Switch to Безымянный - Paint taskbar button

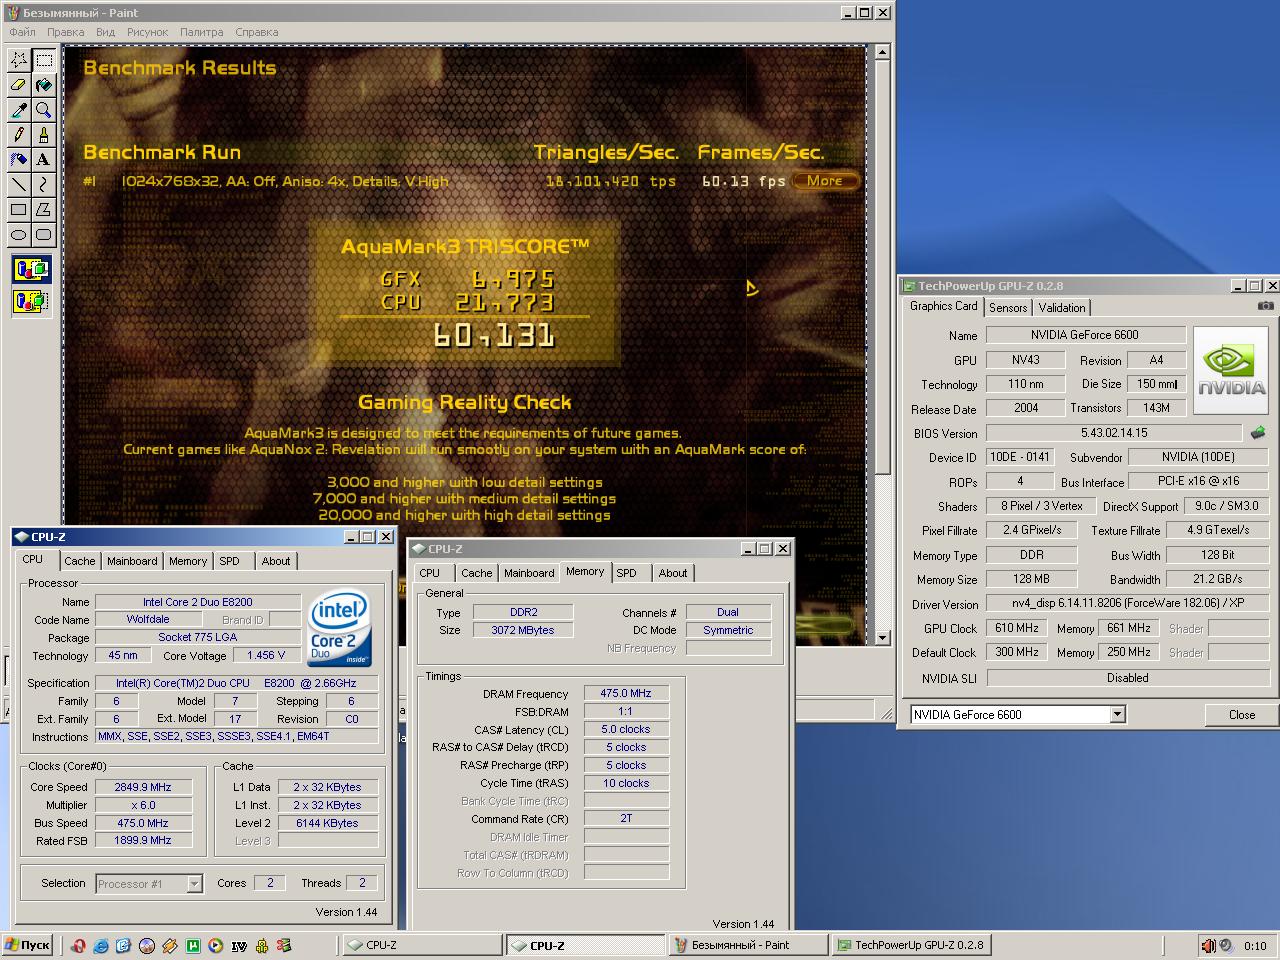point(748,945)
